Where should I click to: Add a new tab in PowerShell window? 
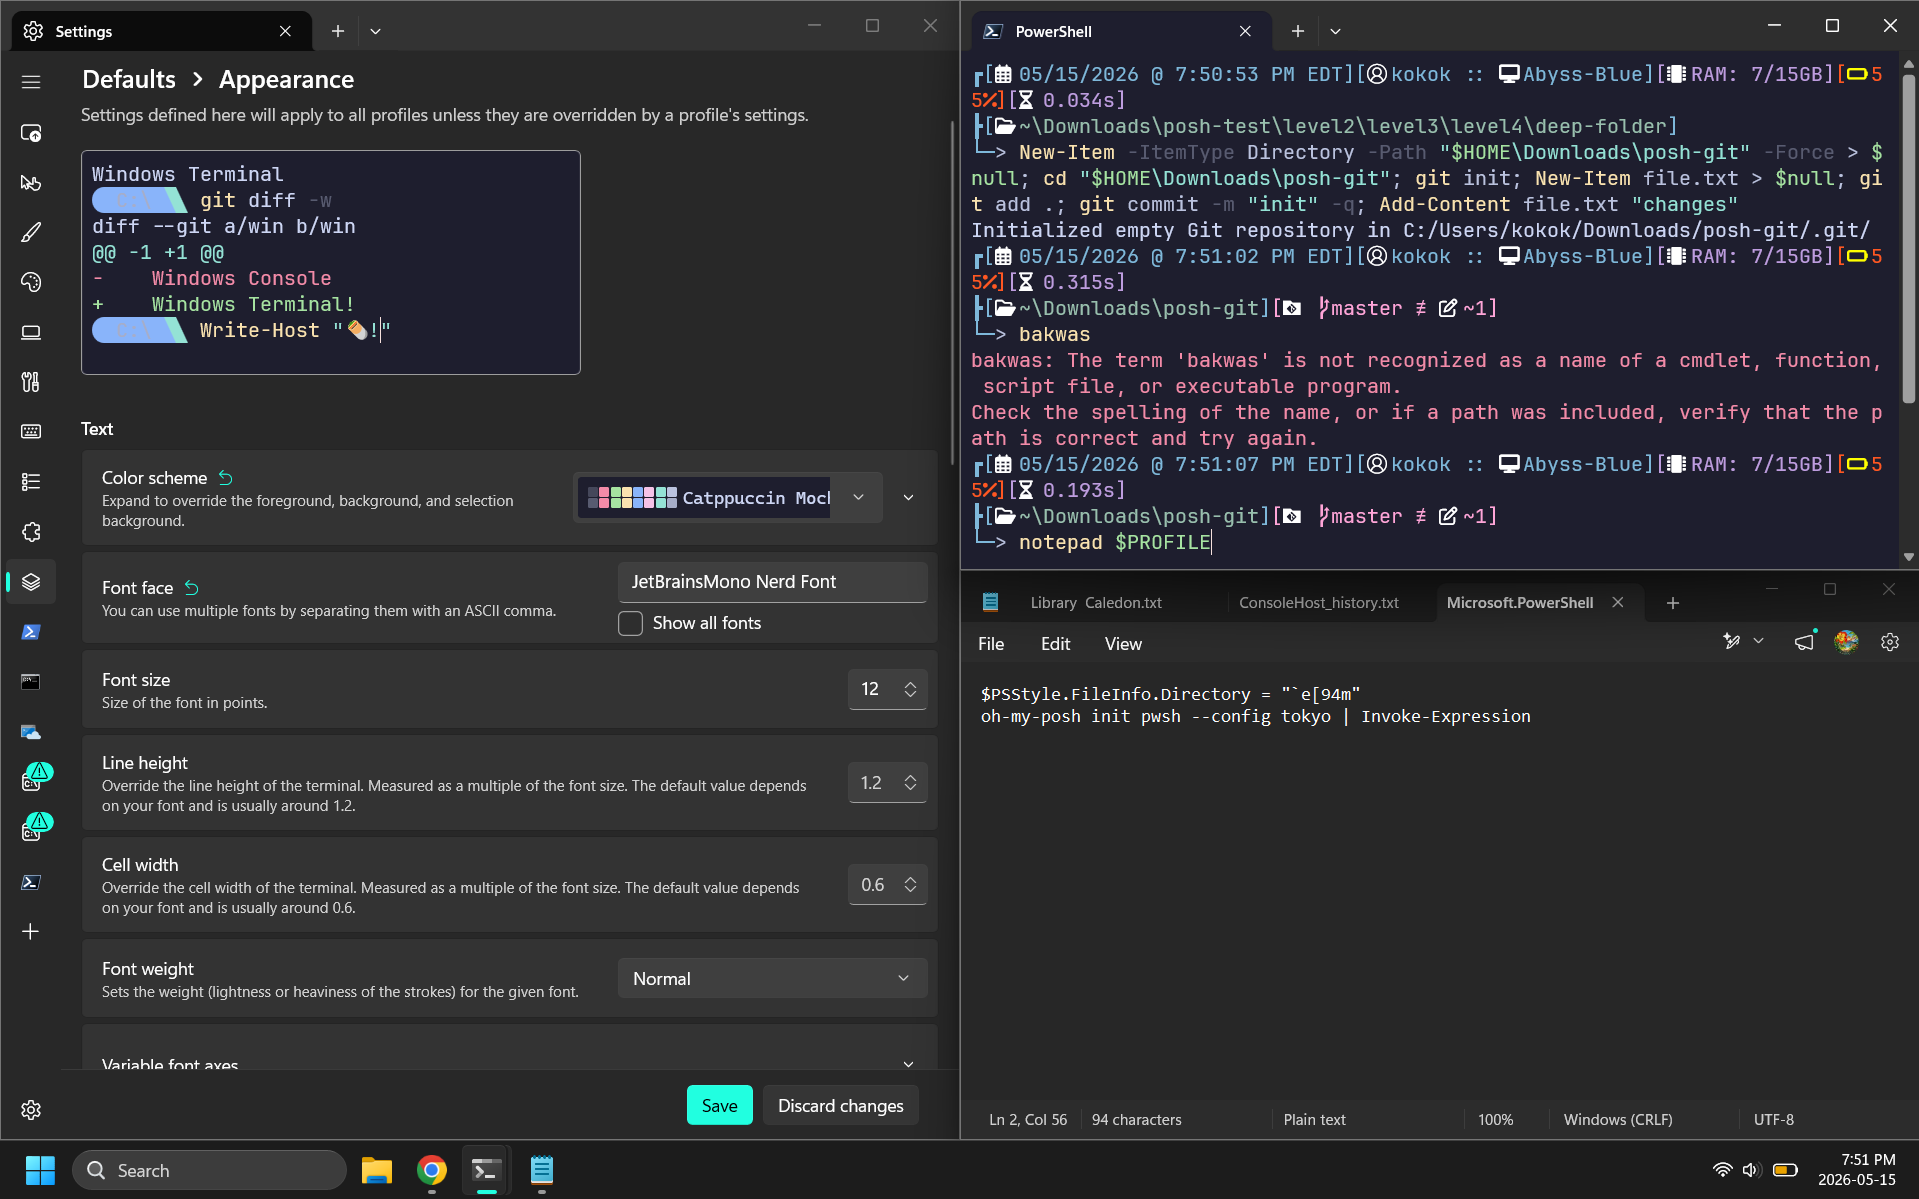point(1298,31)
